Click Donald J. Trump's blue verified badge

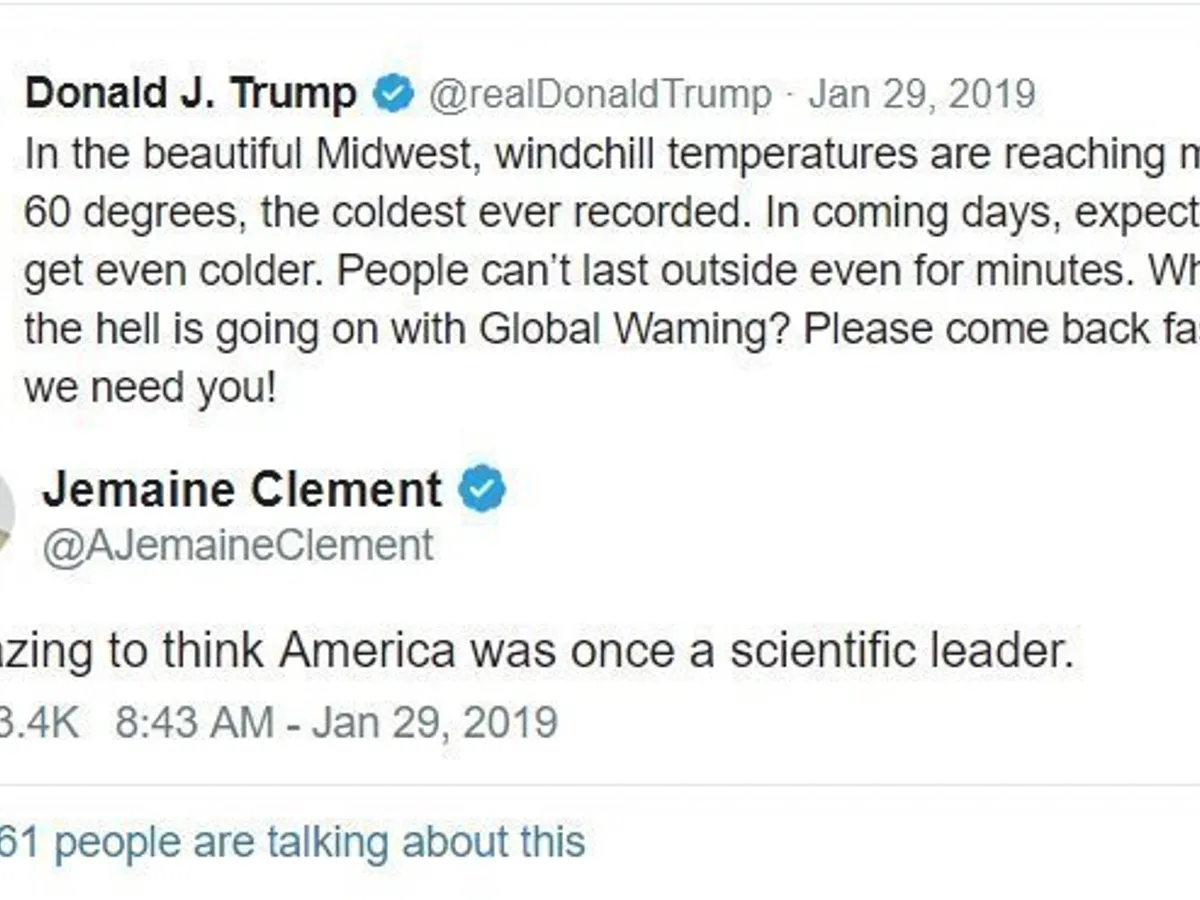point(393,95)
